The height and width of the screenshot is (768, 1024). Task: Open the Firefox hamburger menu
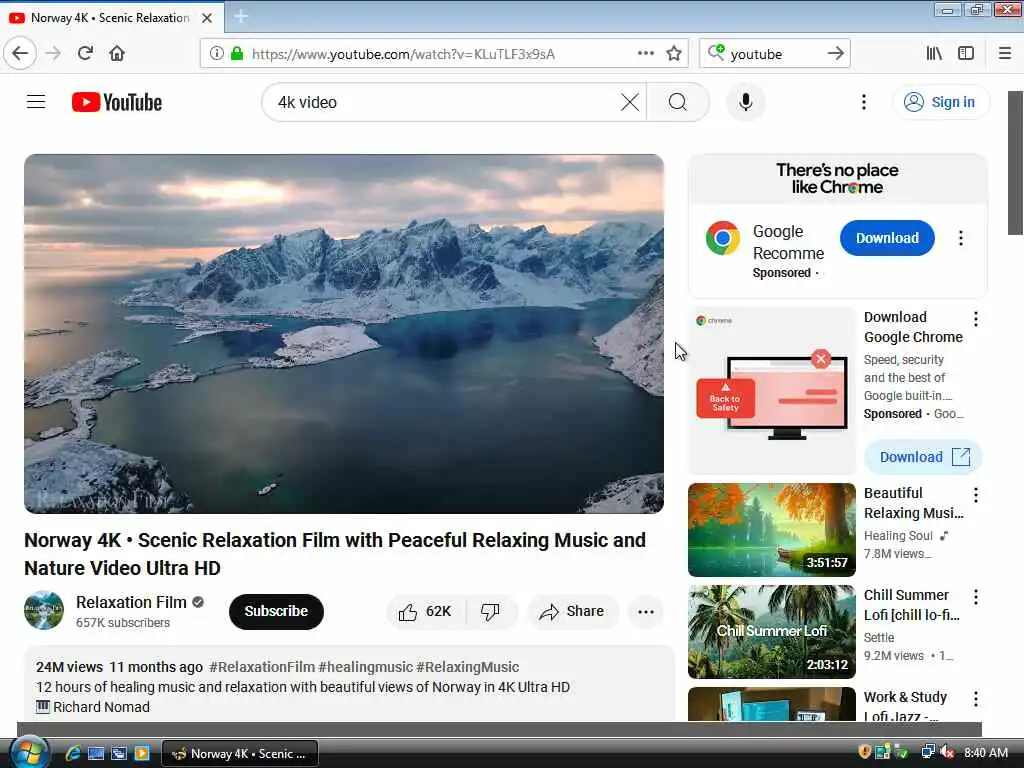coord(1005,54)
